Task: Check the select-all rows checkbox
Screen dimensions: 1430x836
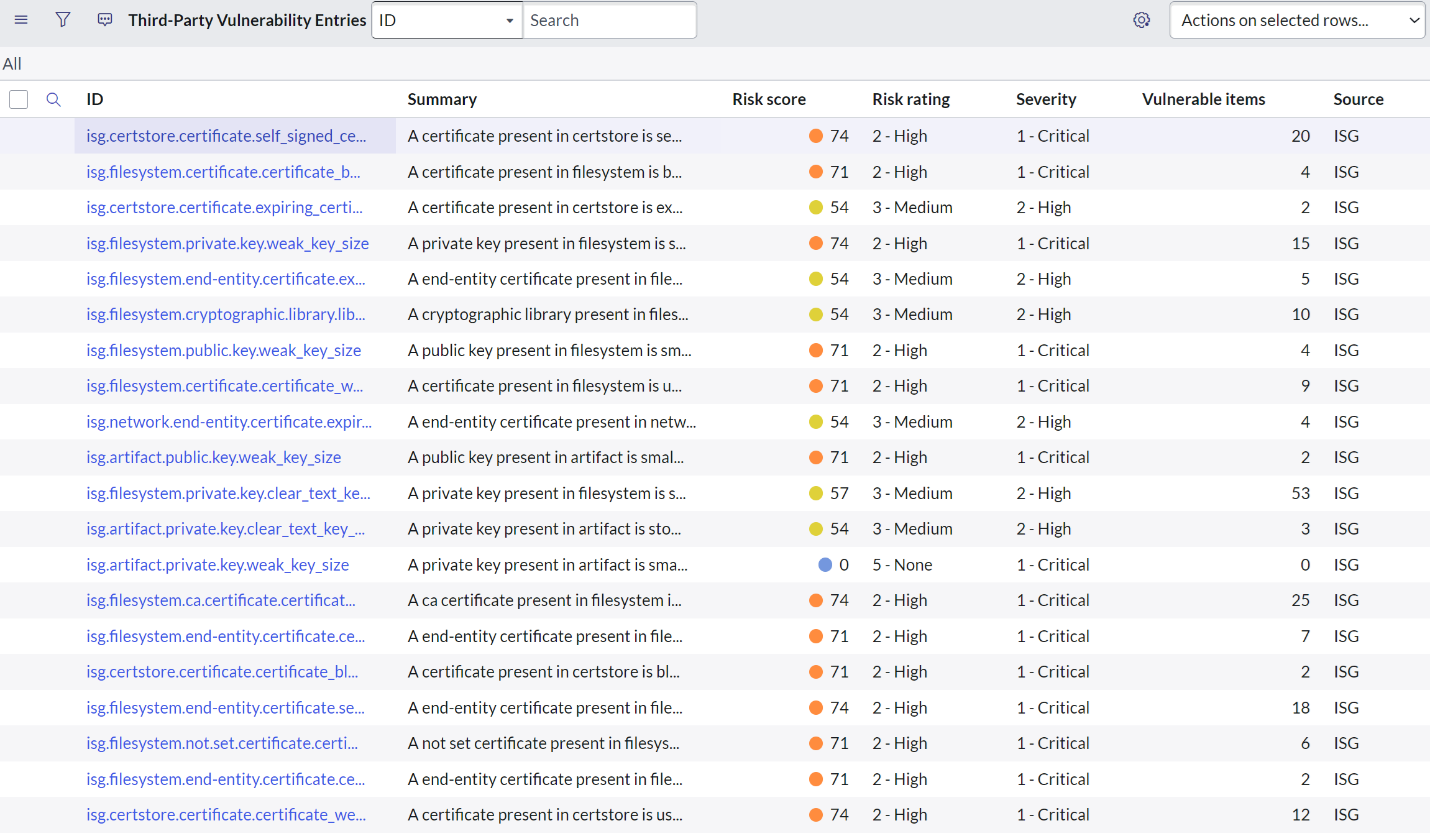Action: pos(16,99)
